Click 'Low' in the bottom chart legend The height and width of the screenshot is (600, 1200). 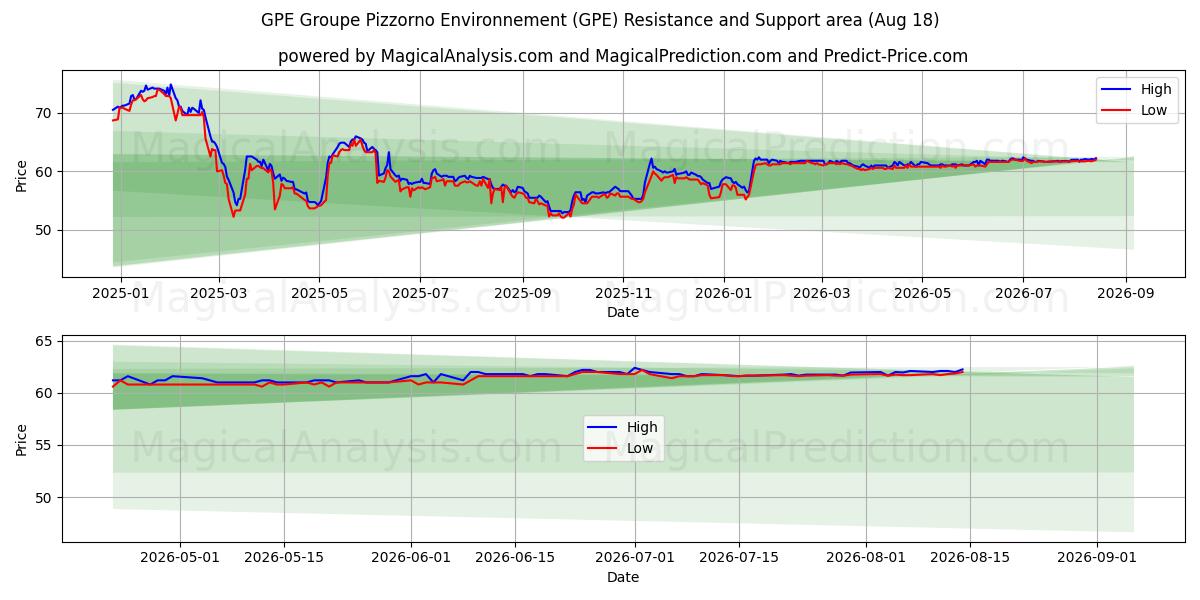(641, 449)
